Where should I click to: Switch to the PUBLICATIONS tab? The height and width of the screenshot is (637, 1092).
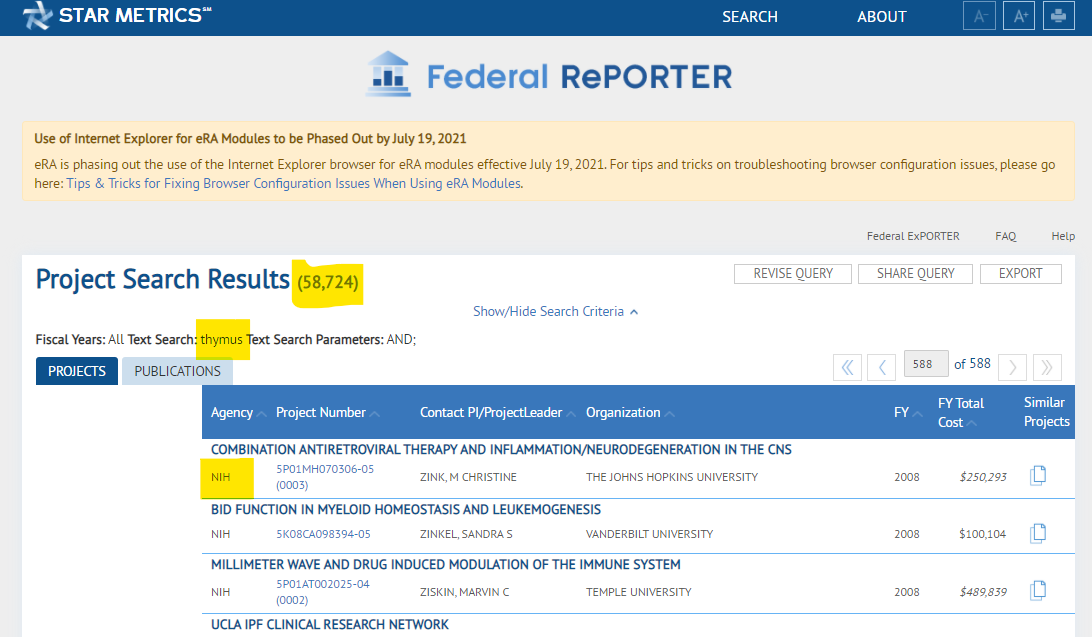click(178, 371)
